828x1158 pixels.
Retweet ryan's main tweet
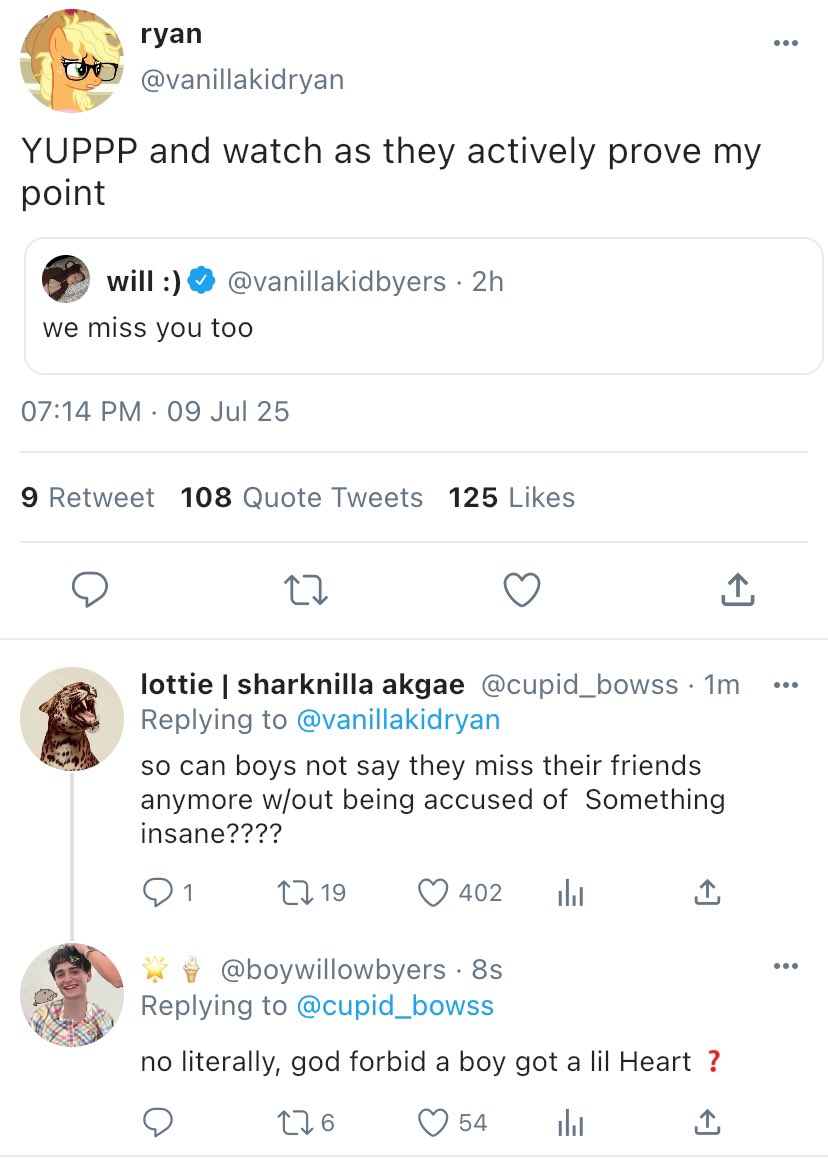tap(306, 590)
